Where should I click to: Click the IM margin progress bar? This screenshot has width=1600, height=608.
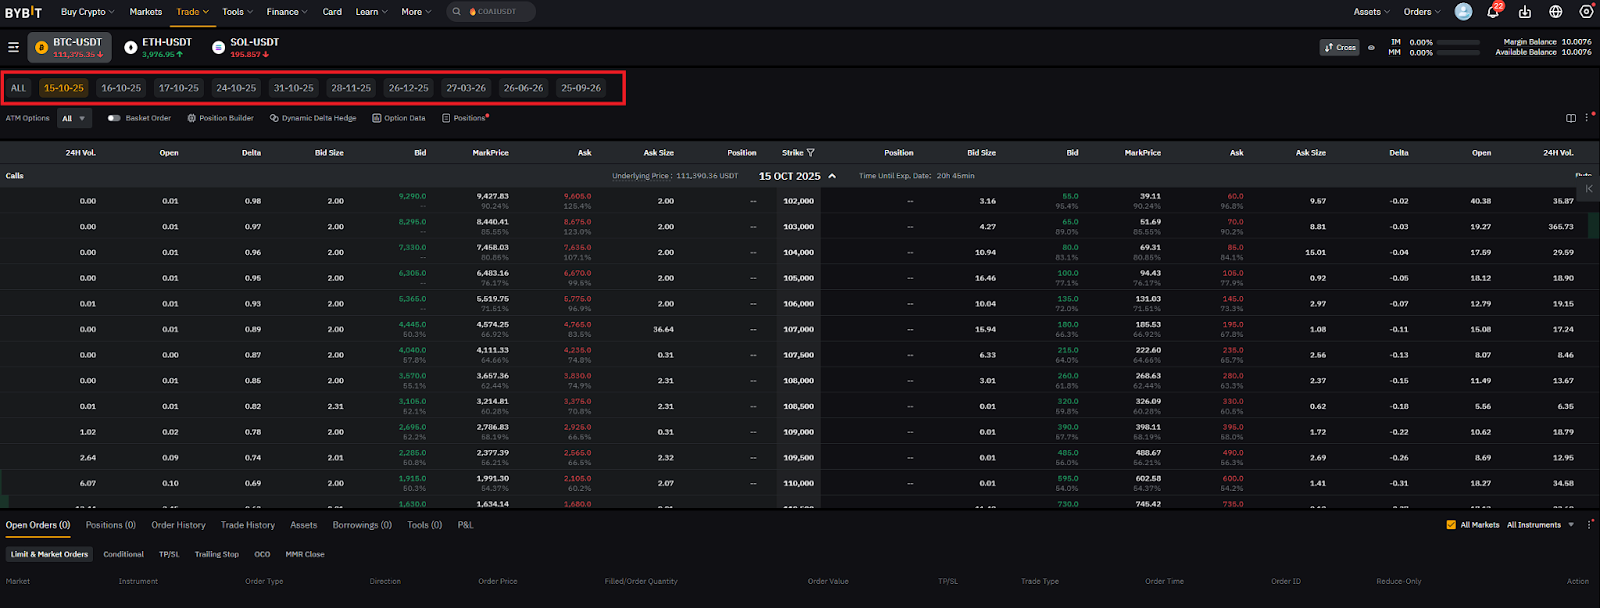click(x=1458, y=42)
